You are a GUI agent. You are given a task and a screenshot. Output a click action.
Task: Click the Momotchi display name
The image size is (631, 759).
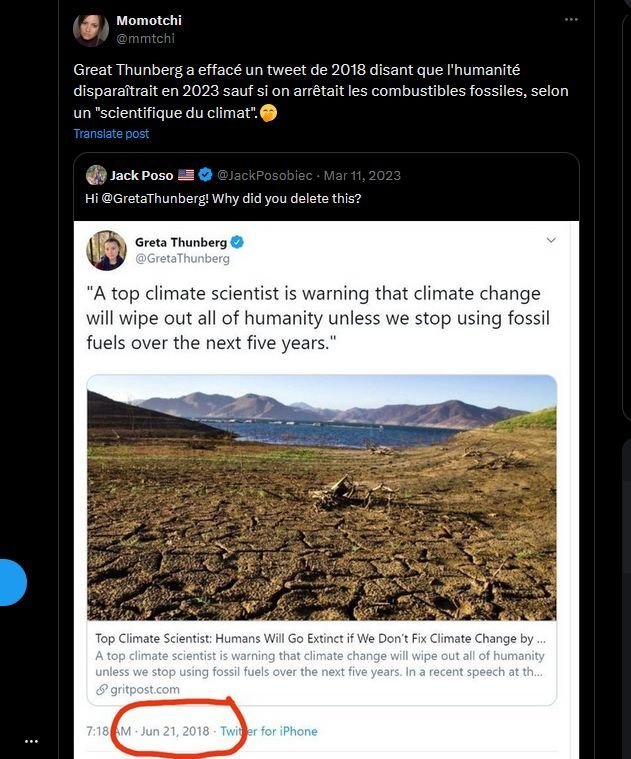pos(149,20)
